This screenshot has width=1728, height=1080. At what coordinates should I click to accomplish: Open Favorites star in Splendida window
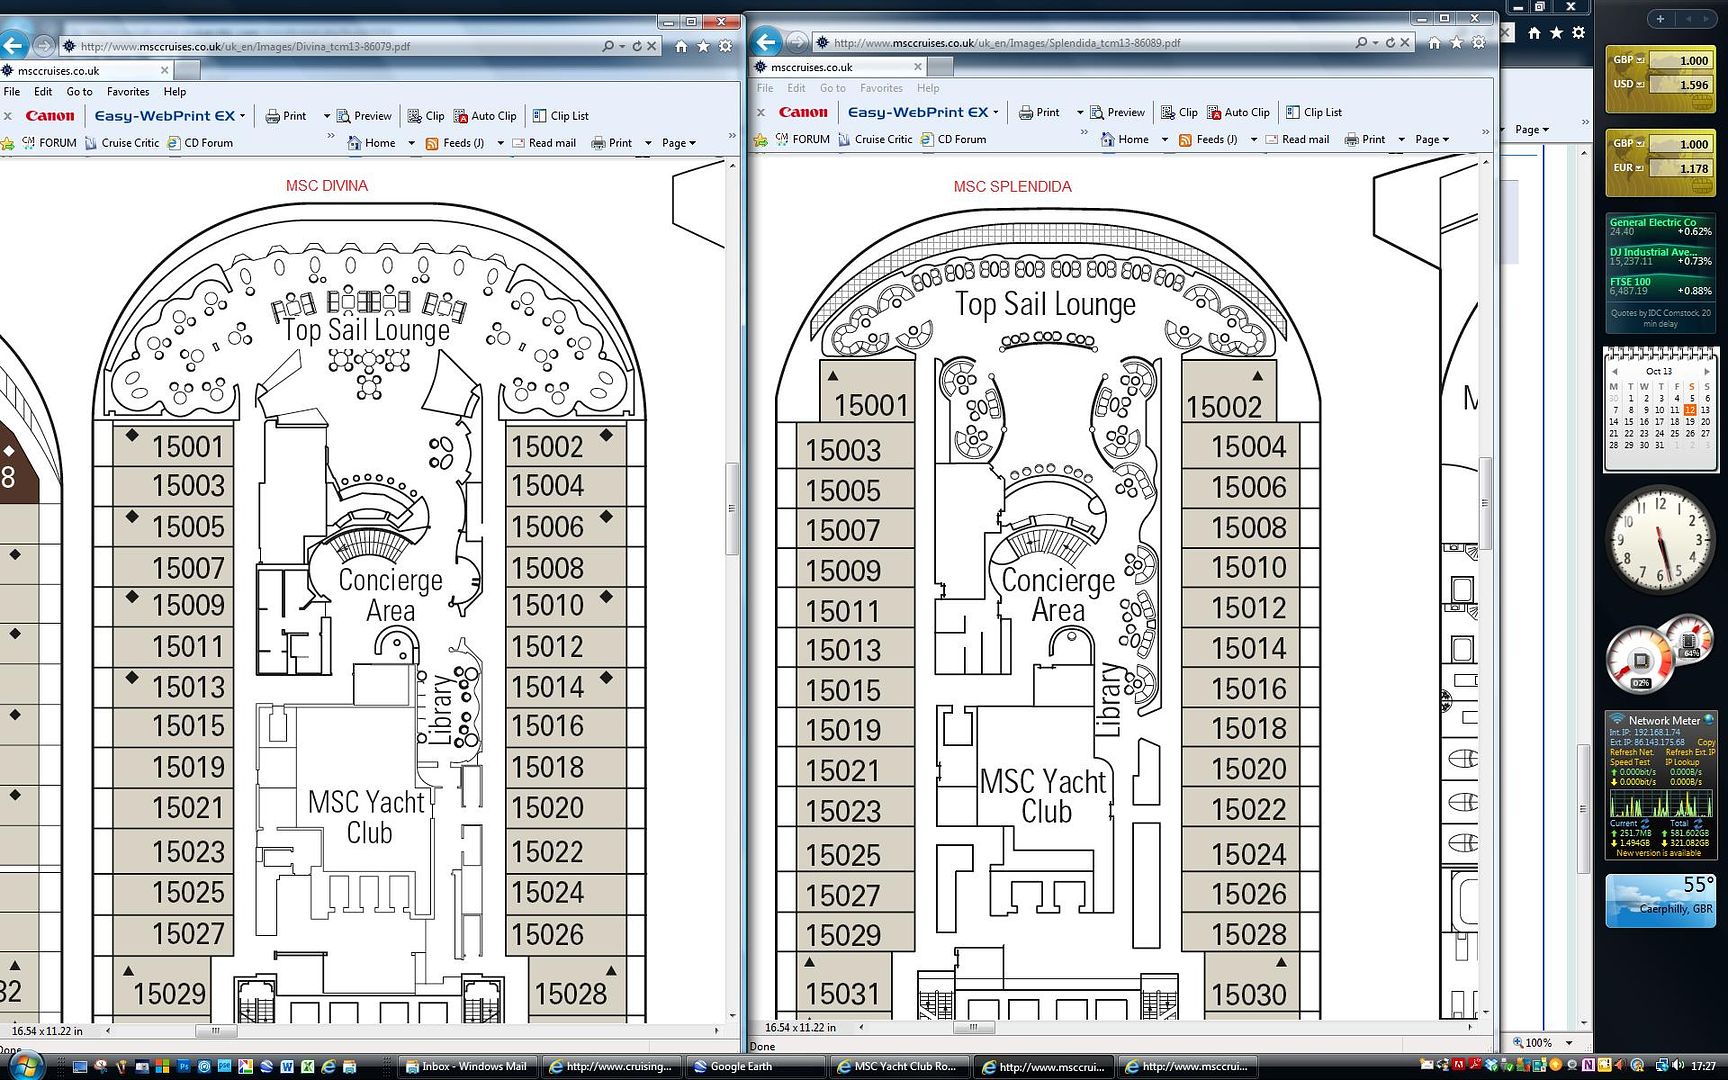(x=1456, y=43)
